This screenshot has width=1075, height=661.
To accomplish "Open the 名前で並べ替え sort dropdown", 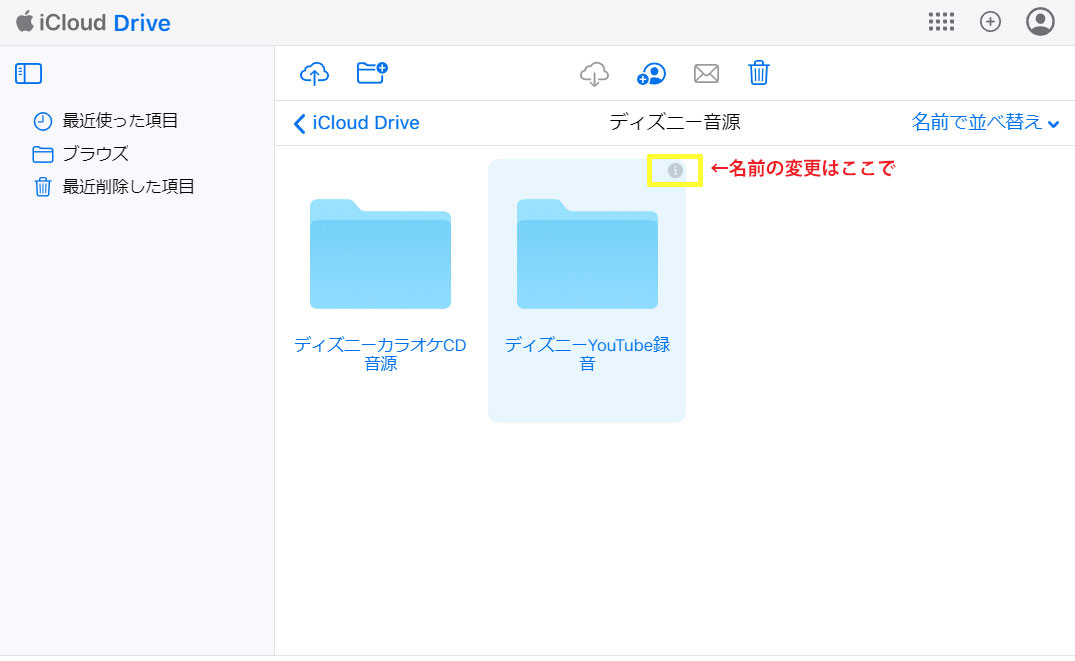I will click(x=985, y=122).
